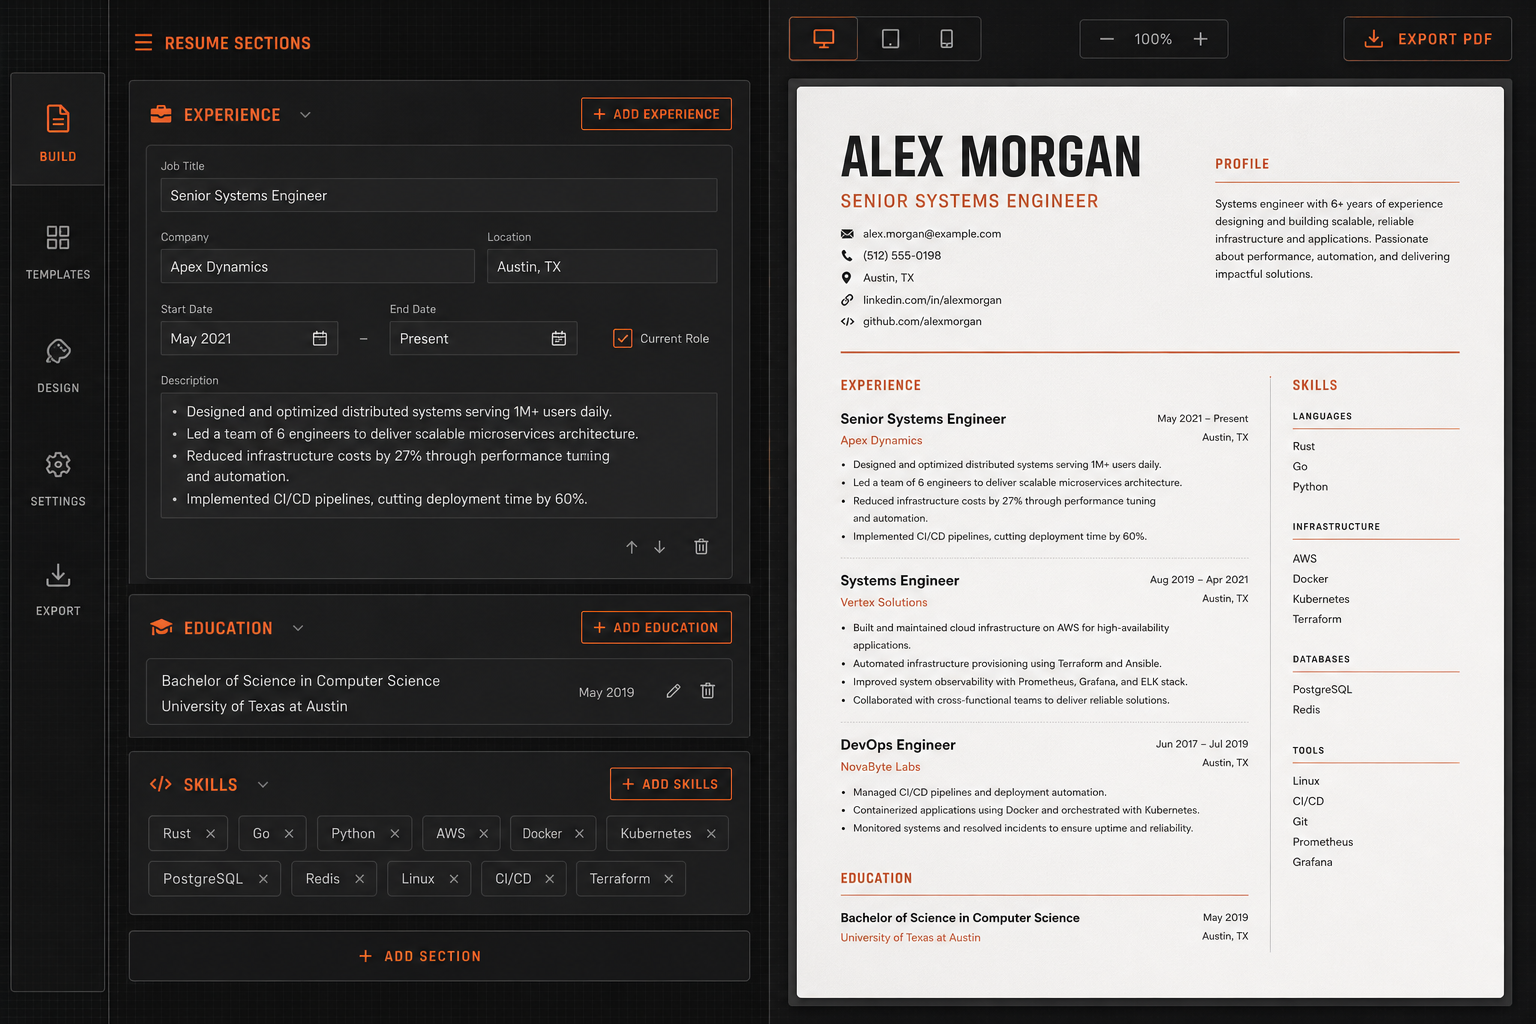Click the ALEX MORGAN name in preview
Viewport: 1536px width, 1024px height.
(990, 157)
